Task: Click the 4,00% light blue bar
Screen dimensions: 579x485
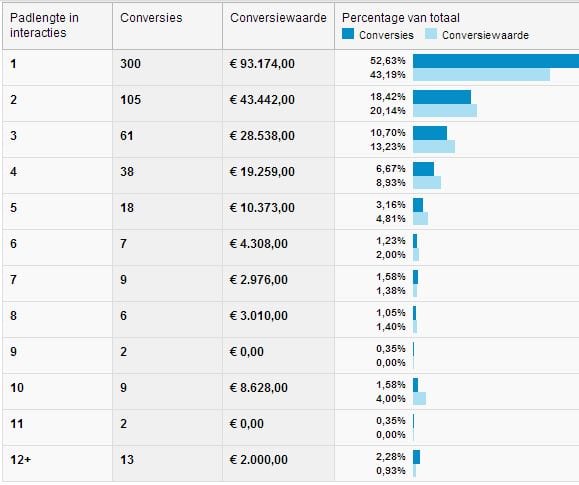Action: click(x=419, y=399)
